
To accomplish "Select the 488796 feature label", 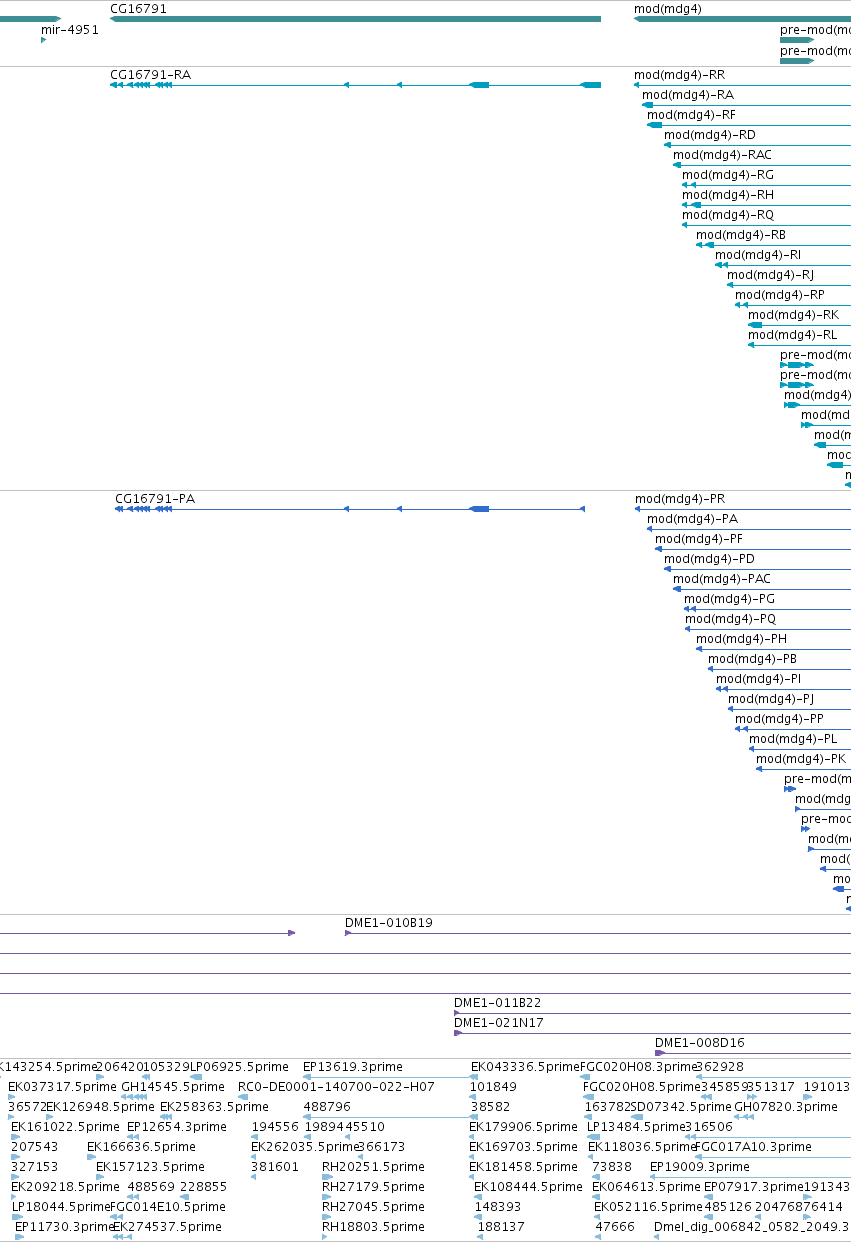I will (x=327, y=1106).
